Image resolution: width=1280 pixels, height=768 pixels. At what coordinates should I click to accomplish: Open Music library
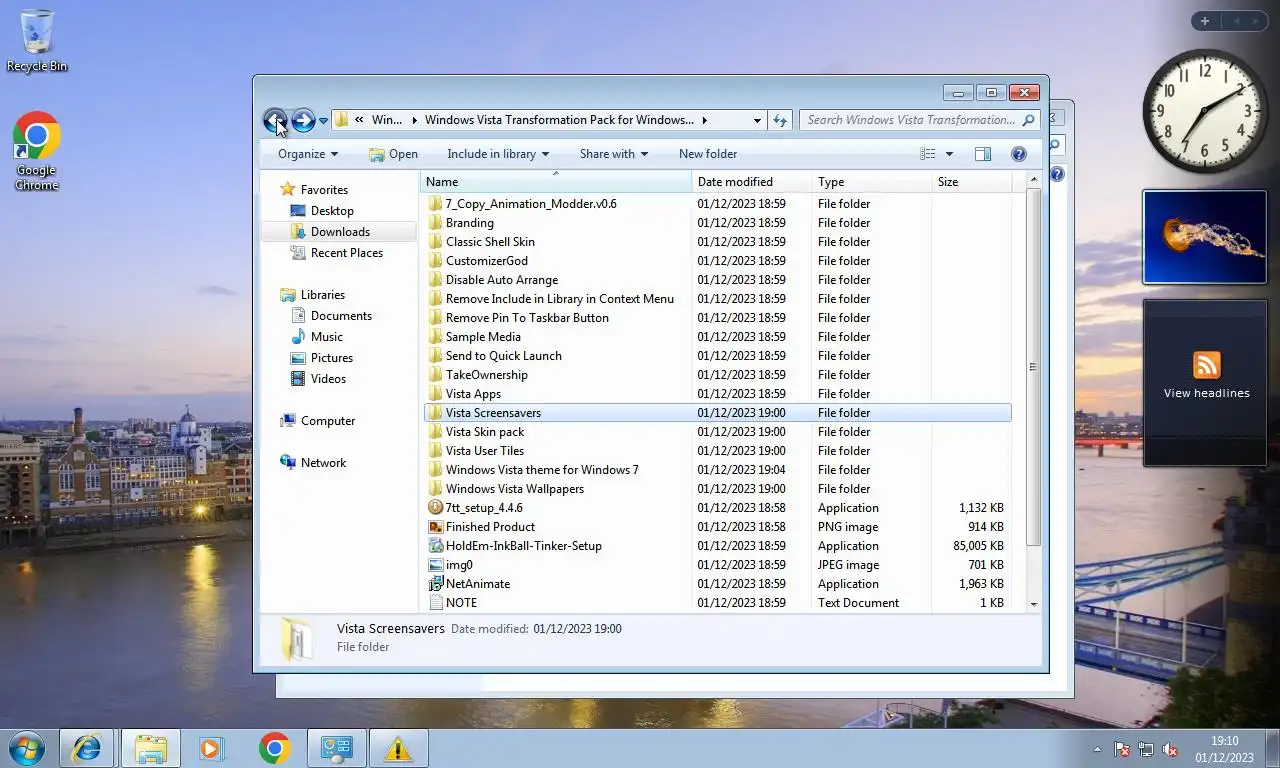point(316,337)
